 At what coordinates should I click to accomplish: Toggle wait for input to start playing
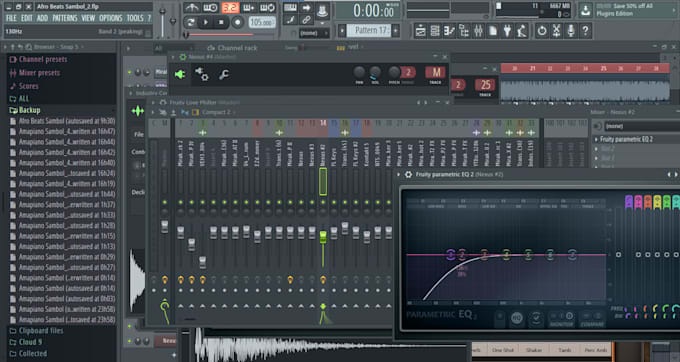click(x=210, y=8)
